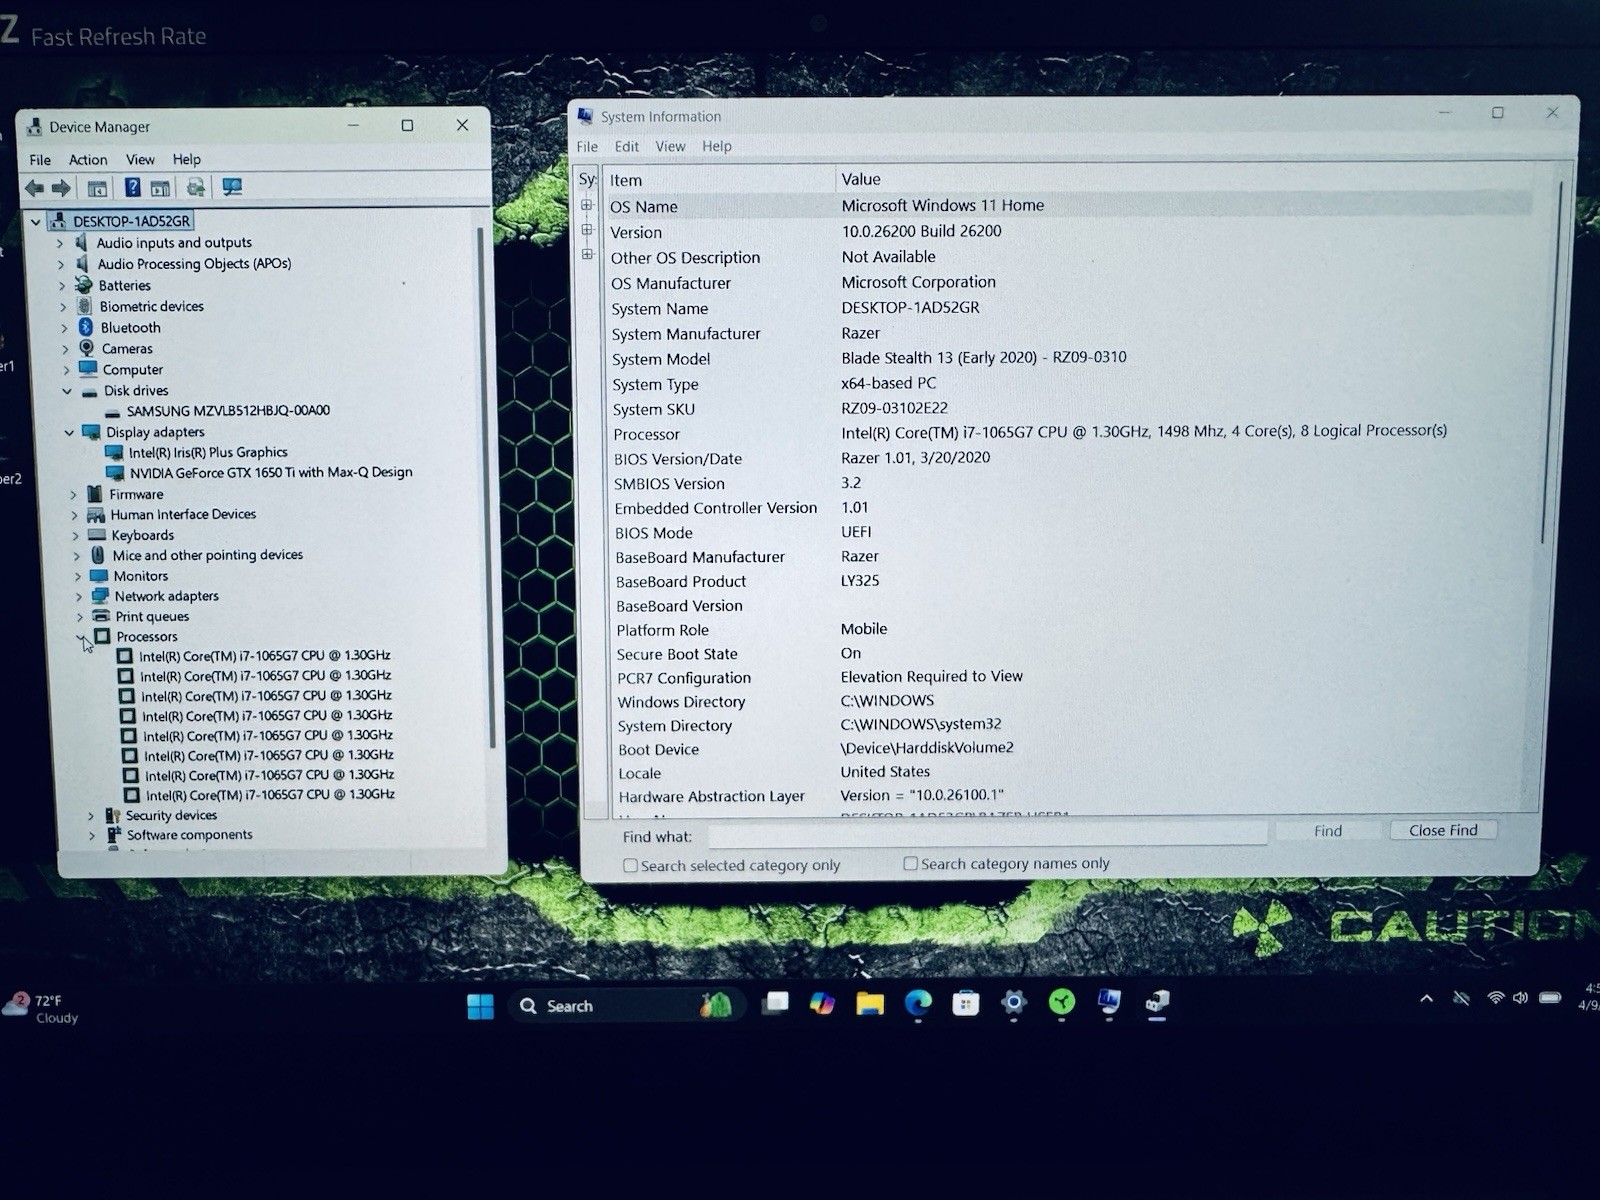
Task: Open Microsoft Edge from the taskbar
Action: pos(918,1003)
